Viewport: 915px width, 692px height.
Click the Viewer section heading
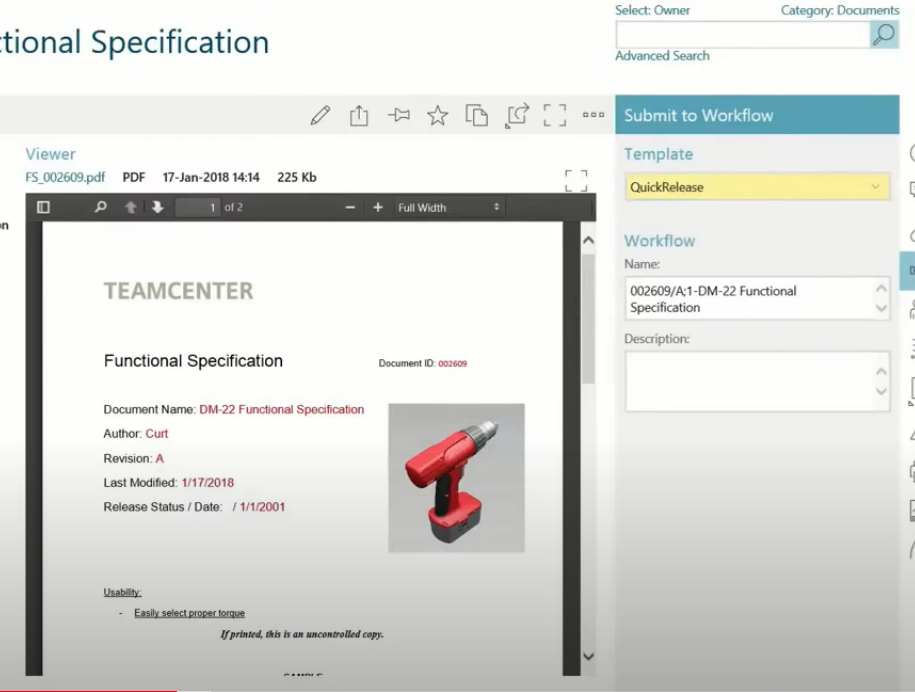pos(50,154)
